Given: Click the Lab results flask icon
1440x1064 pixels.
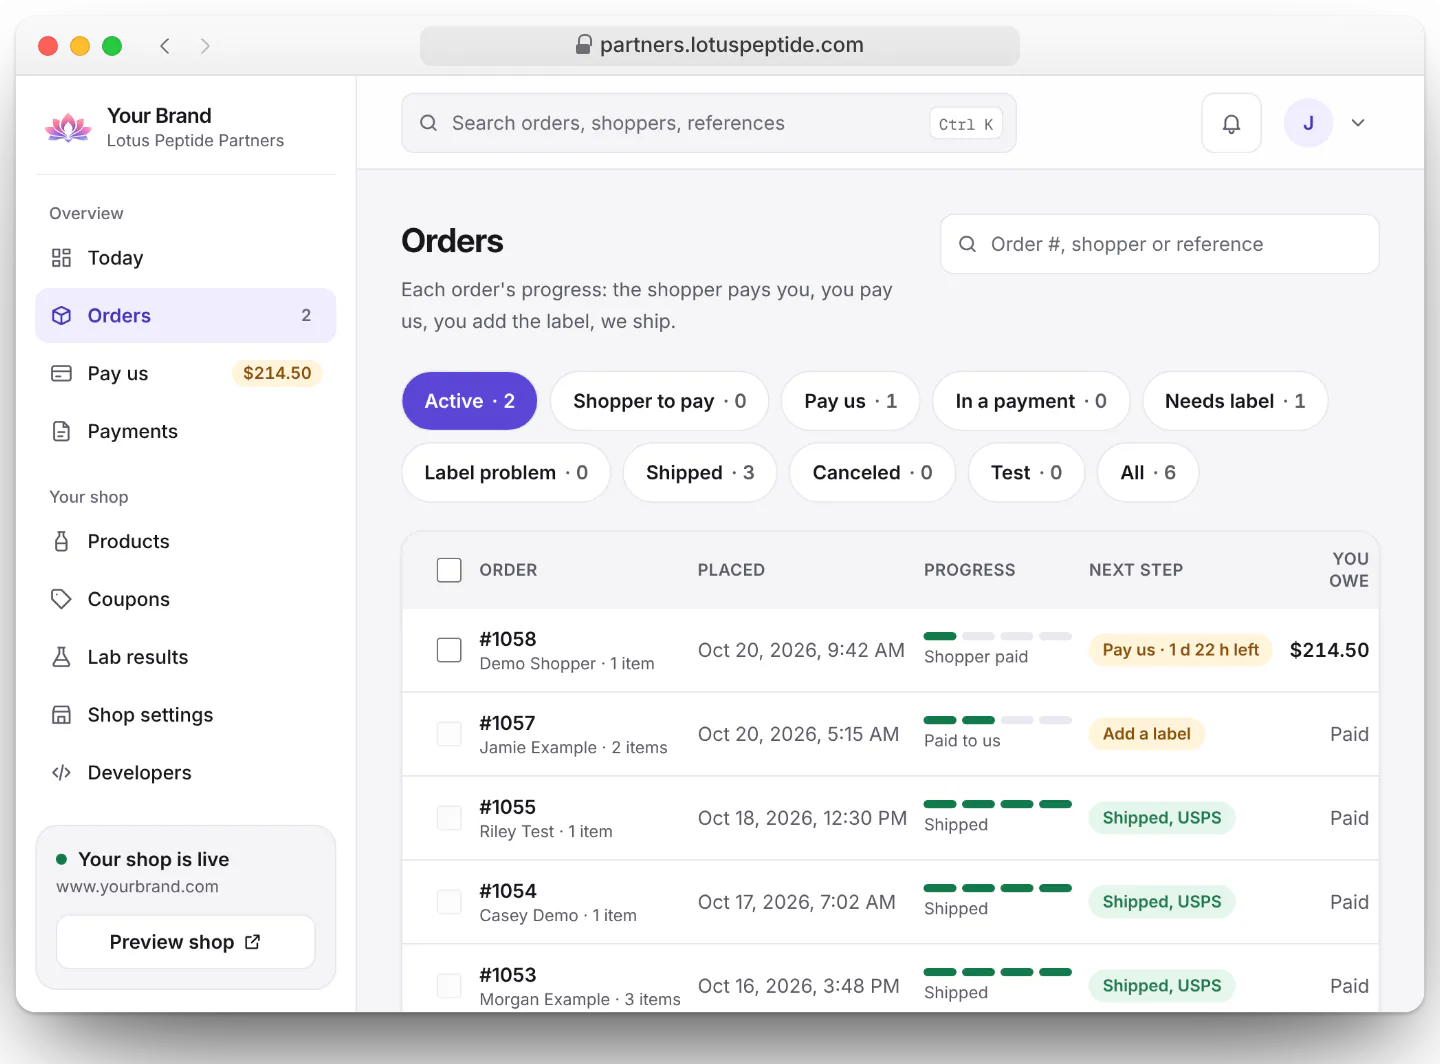Looking at the screenshot, I should pyautogui.click(x=61, y=657).
